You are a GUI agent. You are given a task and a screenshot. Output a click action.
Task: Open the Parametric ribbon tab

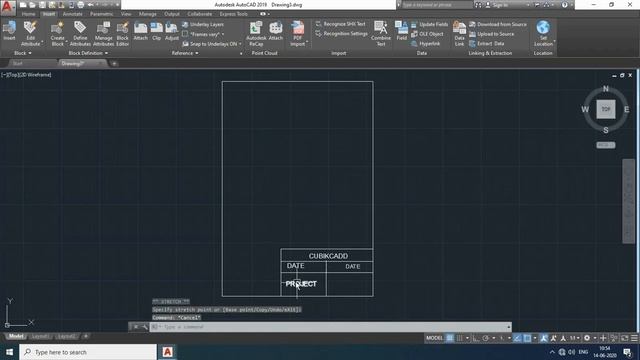102,14
